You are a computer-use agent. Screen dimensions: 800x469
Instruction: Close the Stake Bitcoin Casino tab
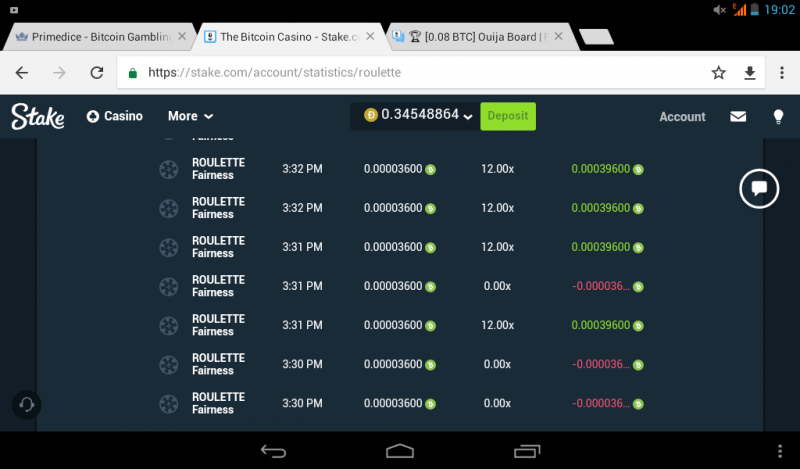370,36
